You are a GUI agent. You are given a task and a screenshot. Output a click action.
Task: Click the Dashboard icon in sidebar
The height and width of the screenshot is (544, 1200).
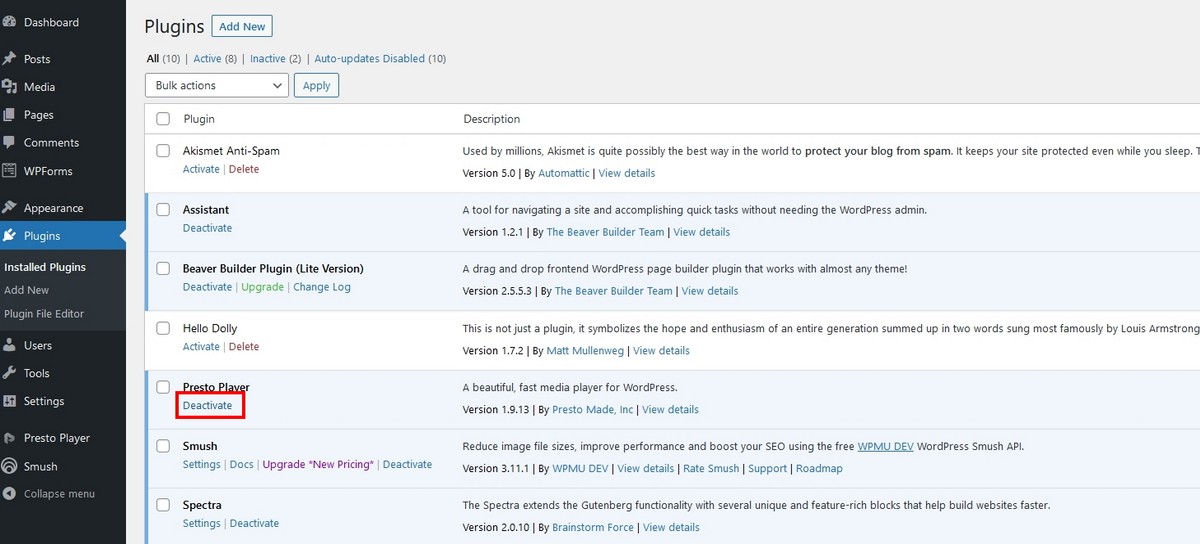9,22
